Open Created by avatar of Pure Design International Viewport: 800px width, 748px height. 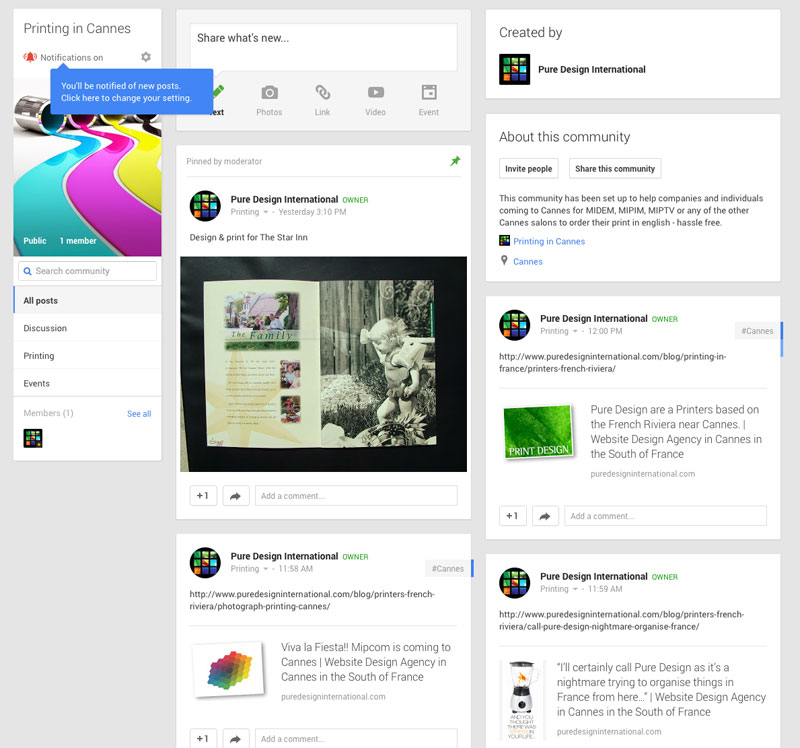click(x=515, y=69)
